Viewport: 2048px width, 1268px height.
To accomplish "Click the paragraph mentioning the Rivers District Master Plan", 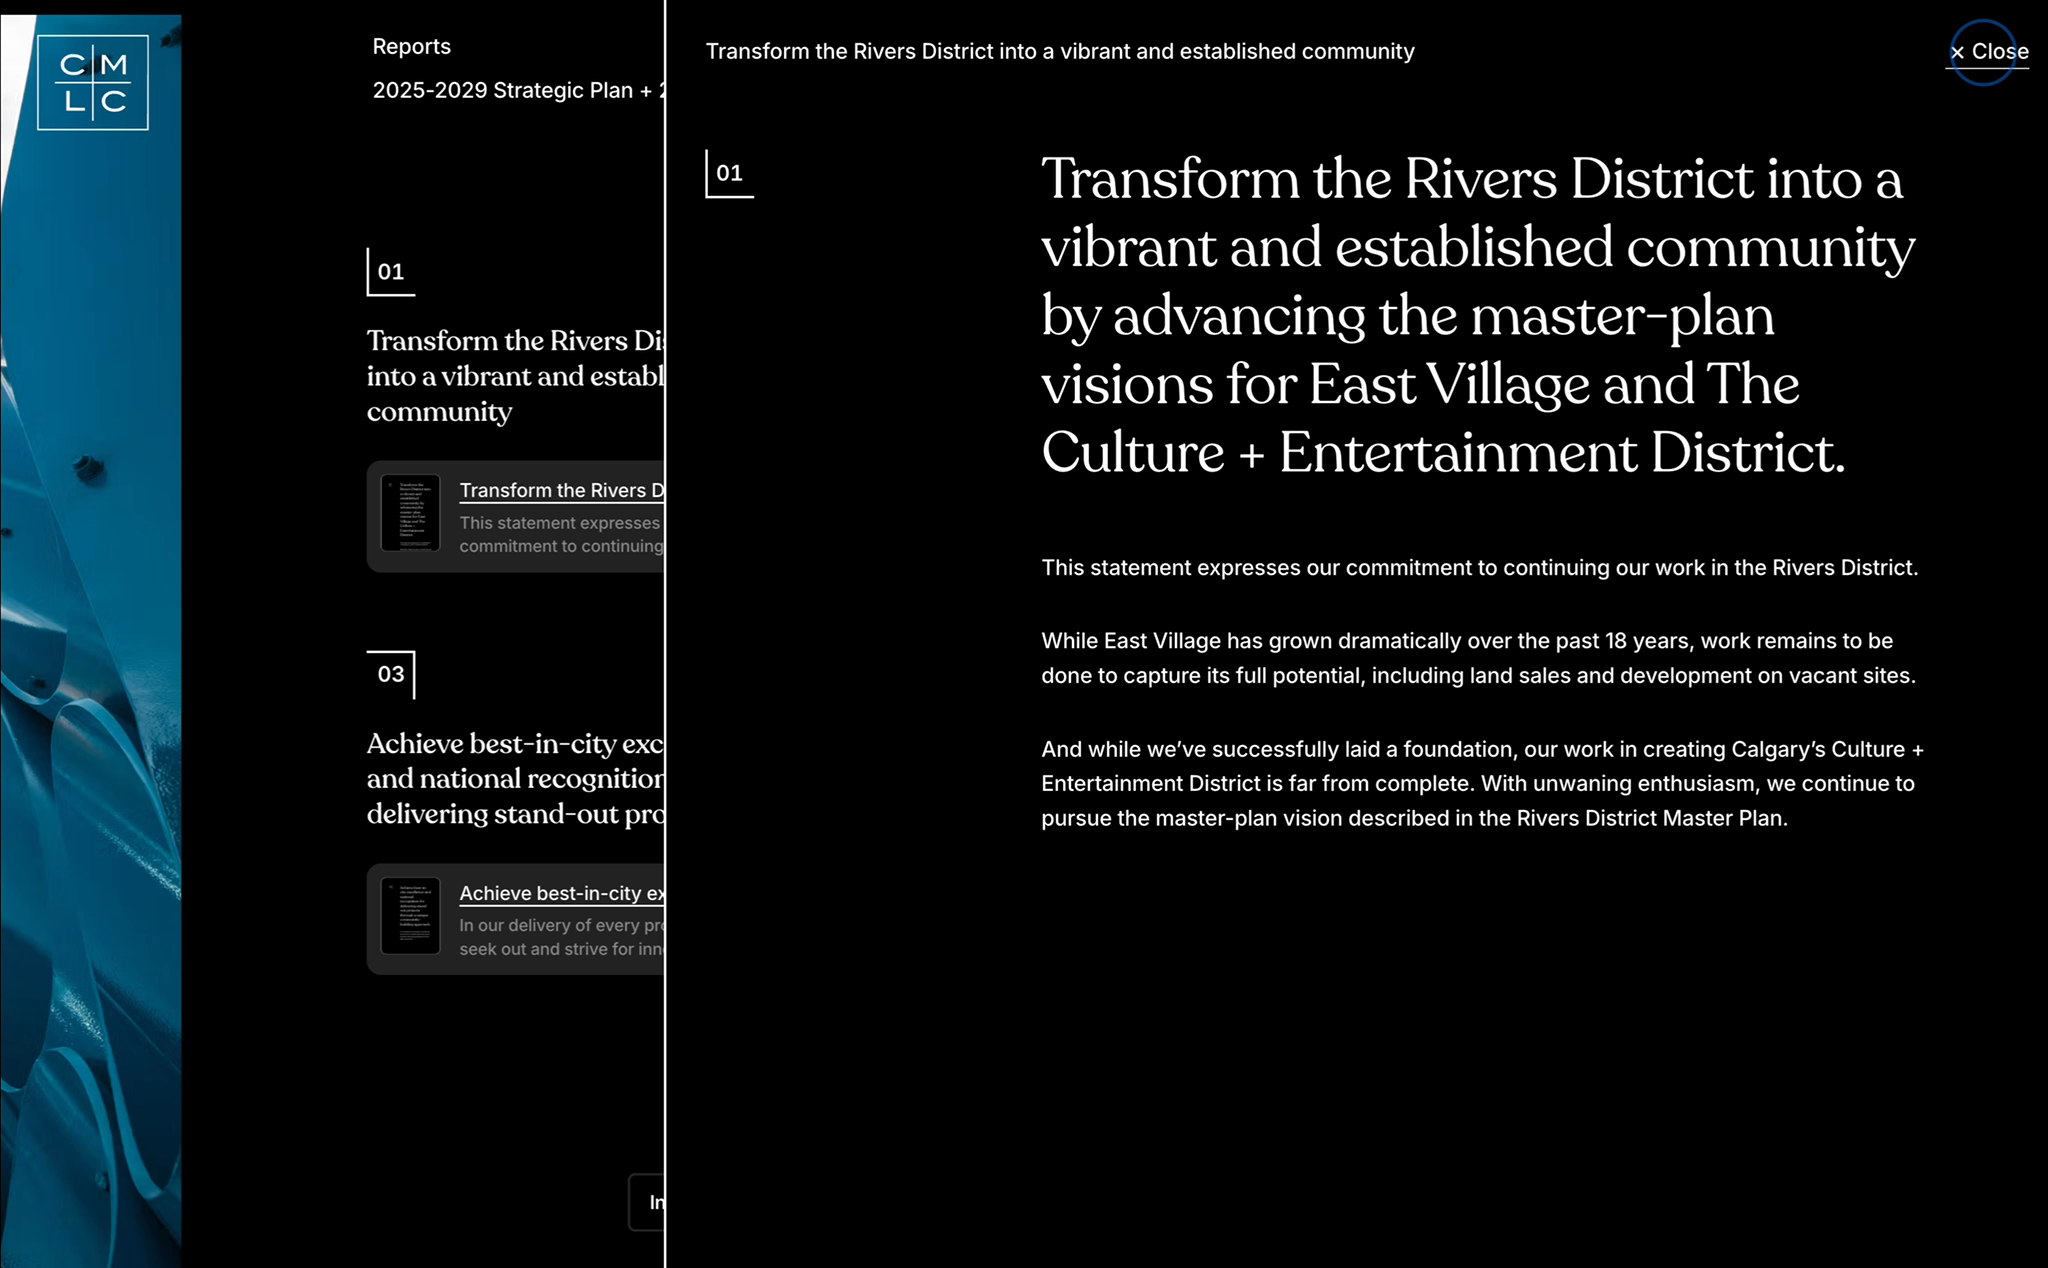I will pyautogui.click(x=1480, y=784).
